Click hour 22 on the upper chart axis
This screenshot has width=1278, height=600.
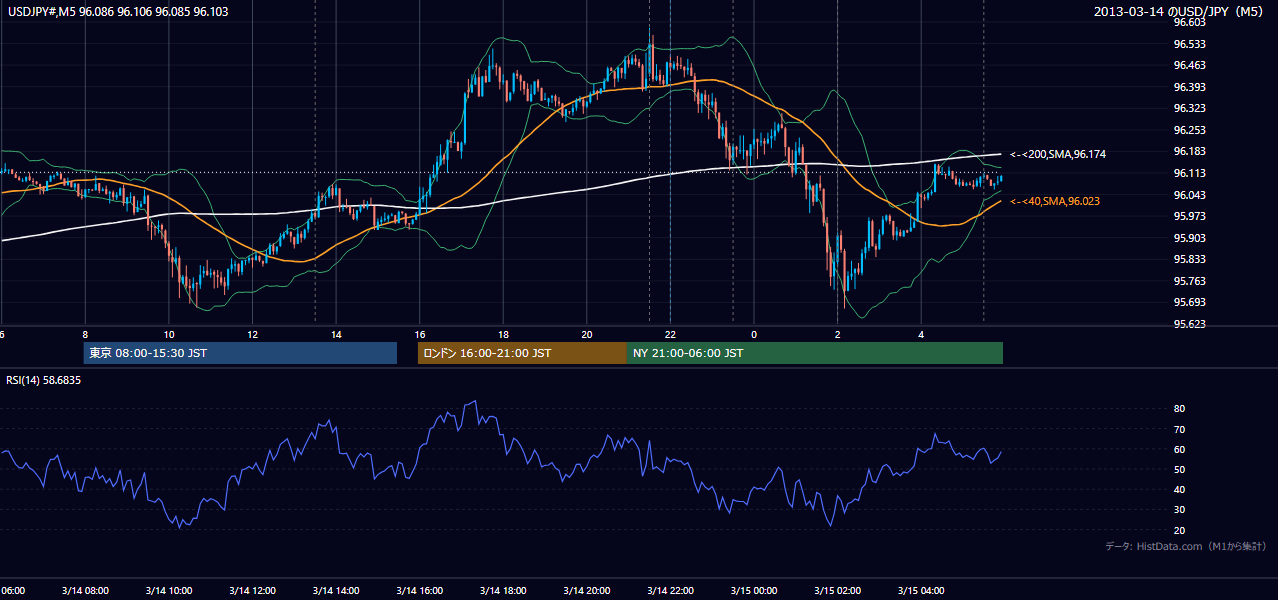click(x=670, y=334)
